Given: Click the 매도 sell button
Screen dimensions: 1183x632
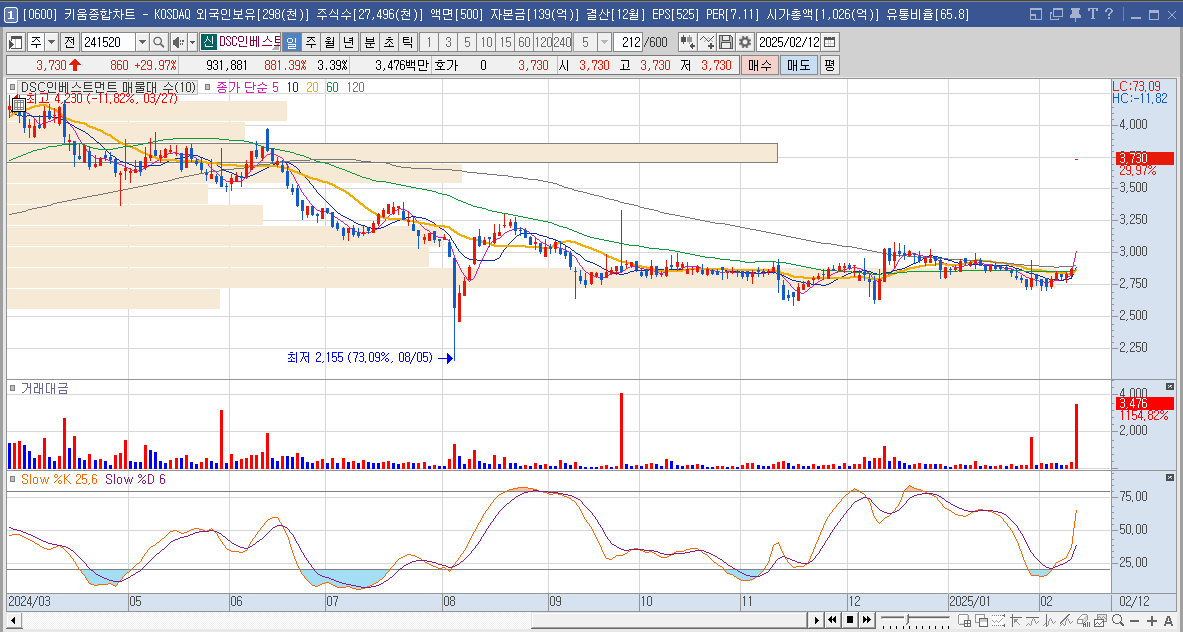Looking at the screenshot, I should (798, 66).
